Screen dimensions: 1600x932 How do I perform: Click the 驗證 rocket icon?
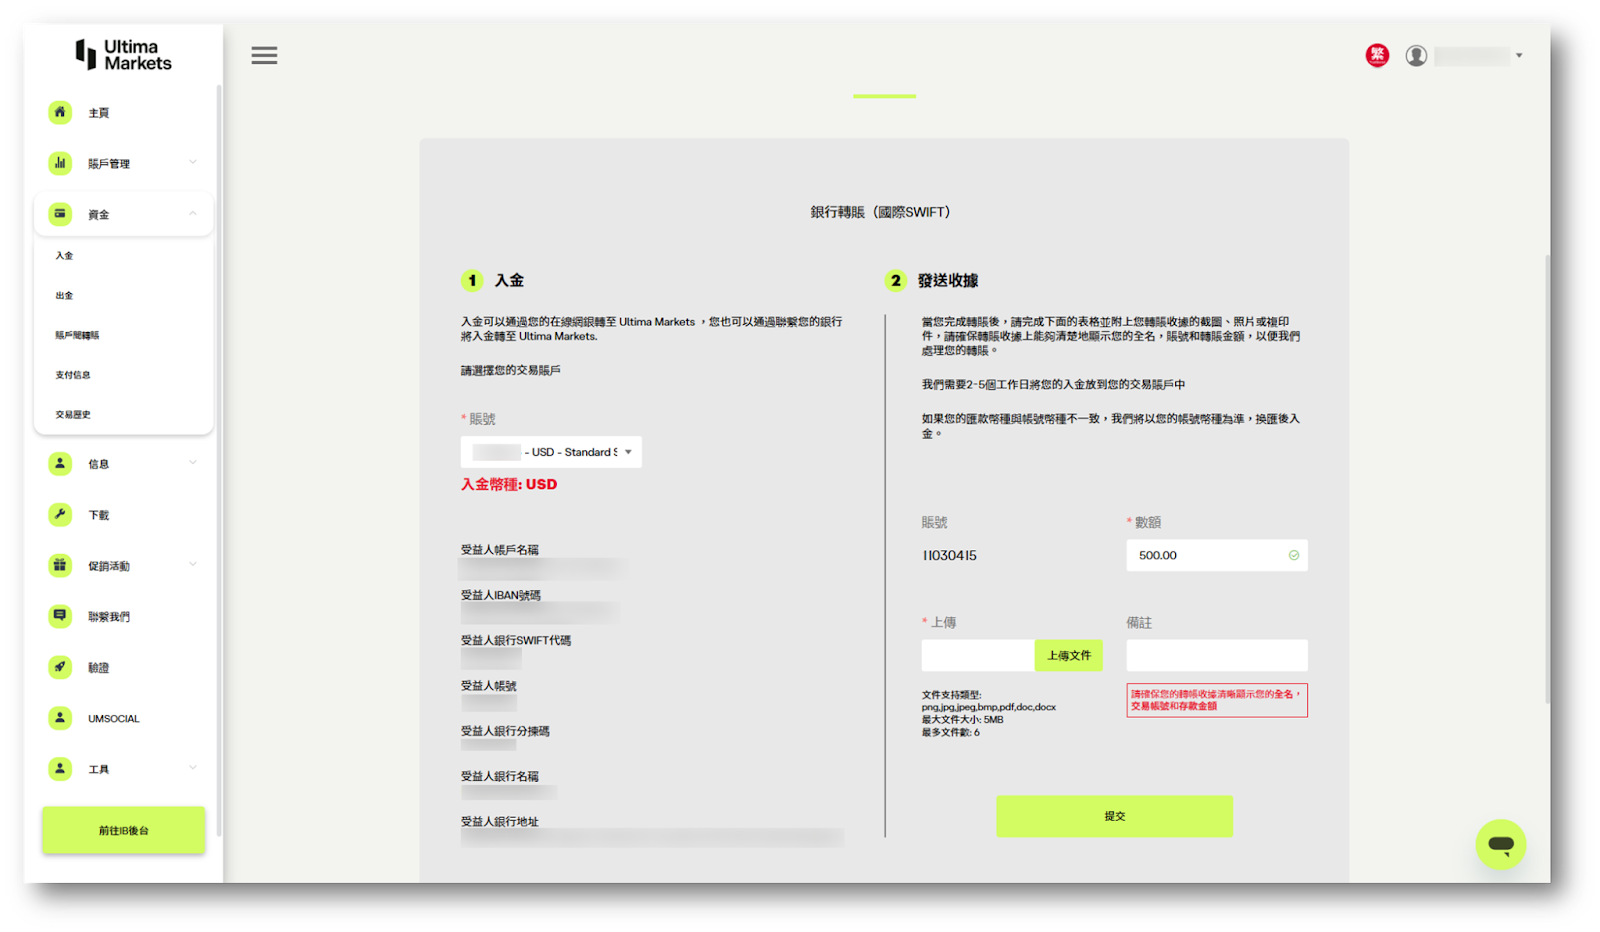[60, 667]
